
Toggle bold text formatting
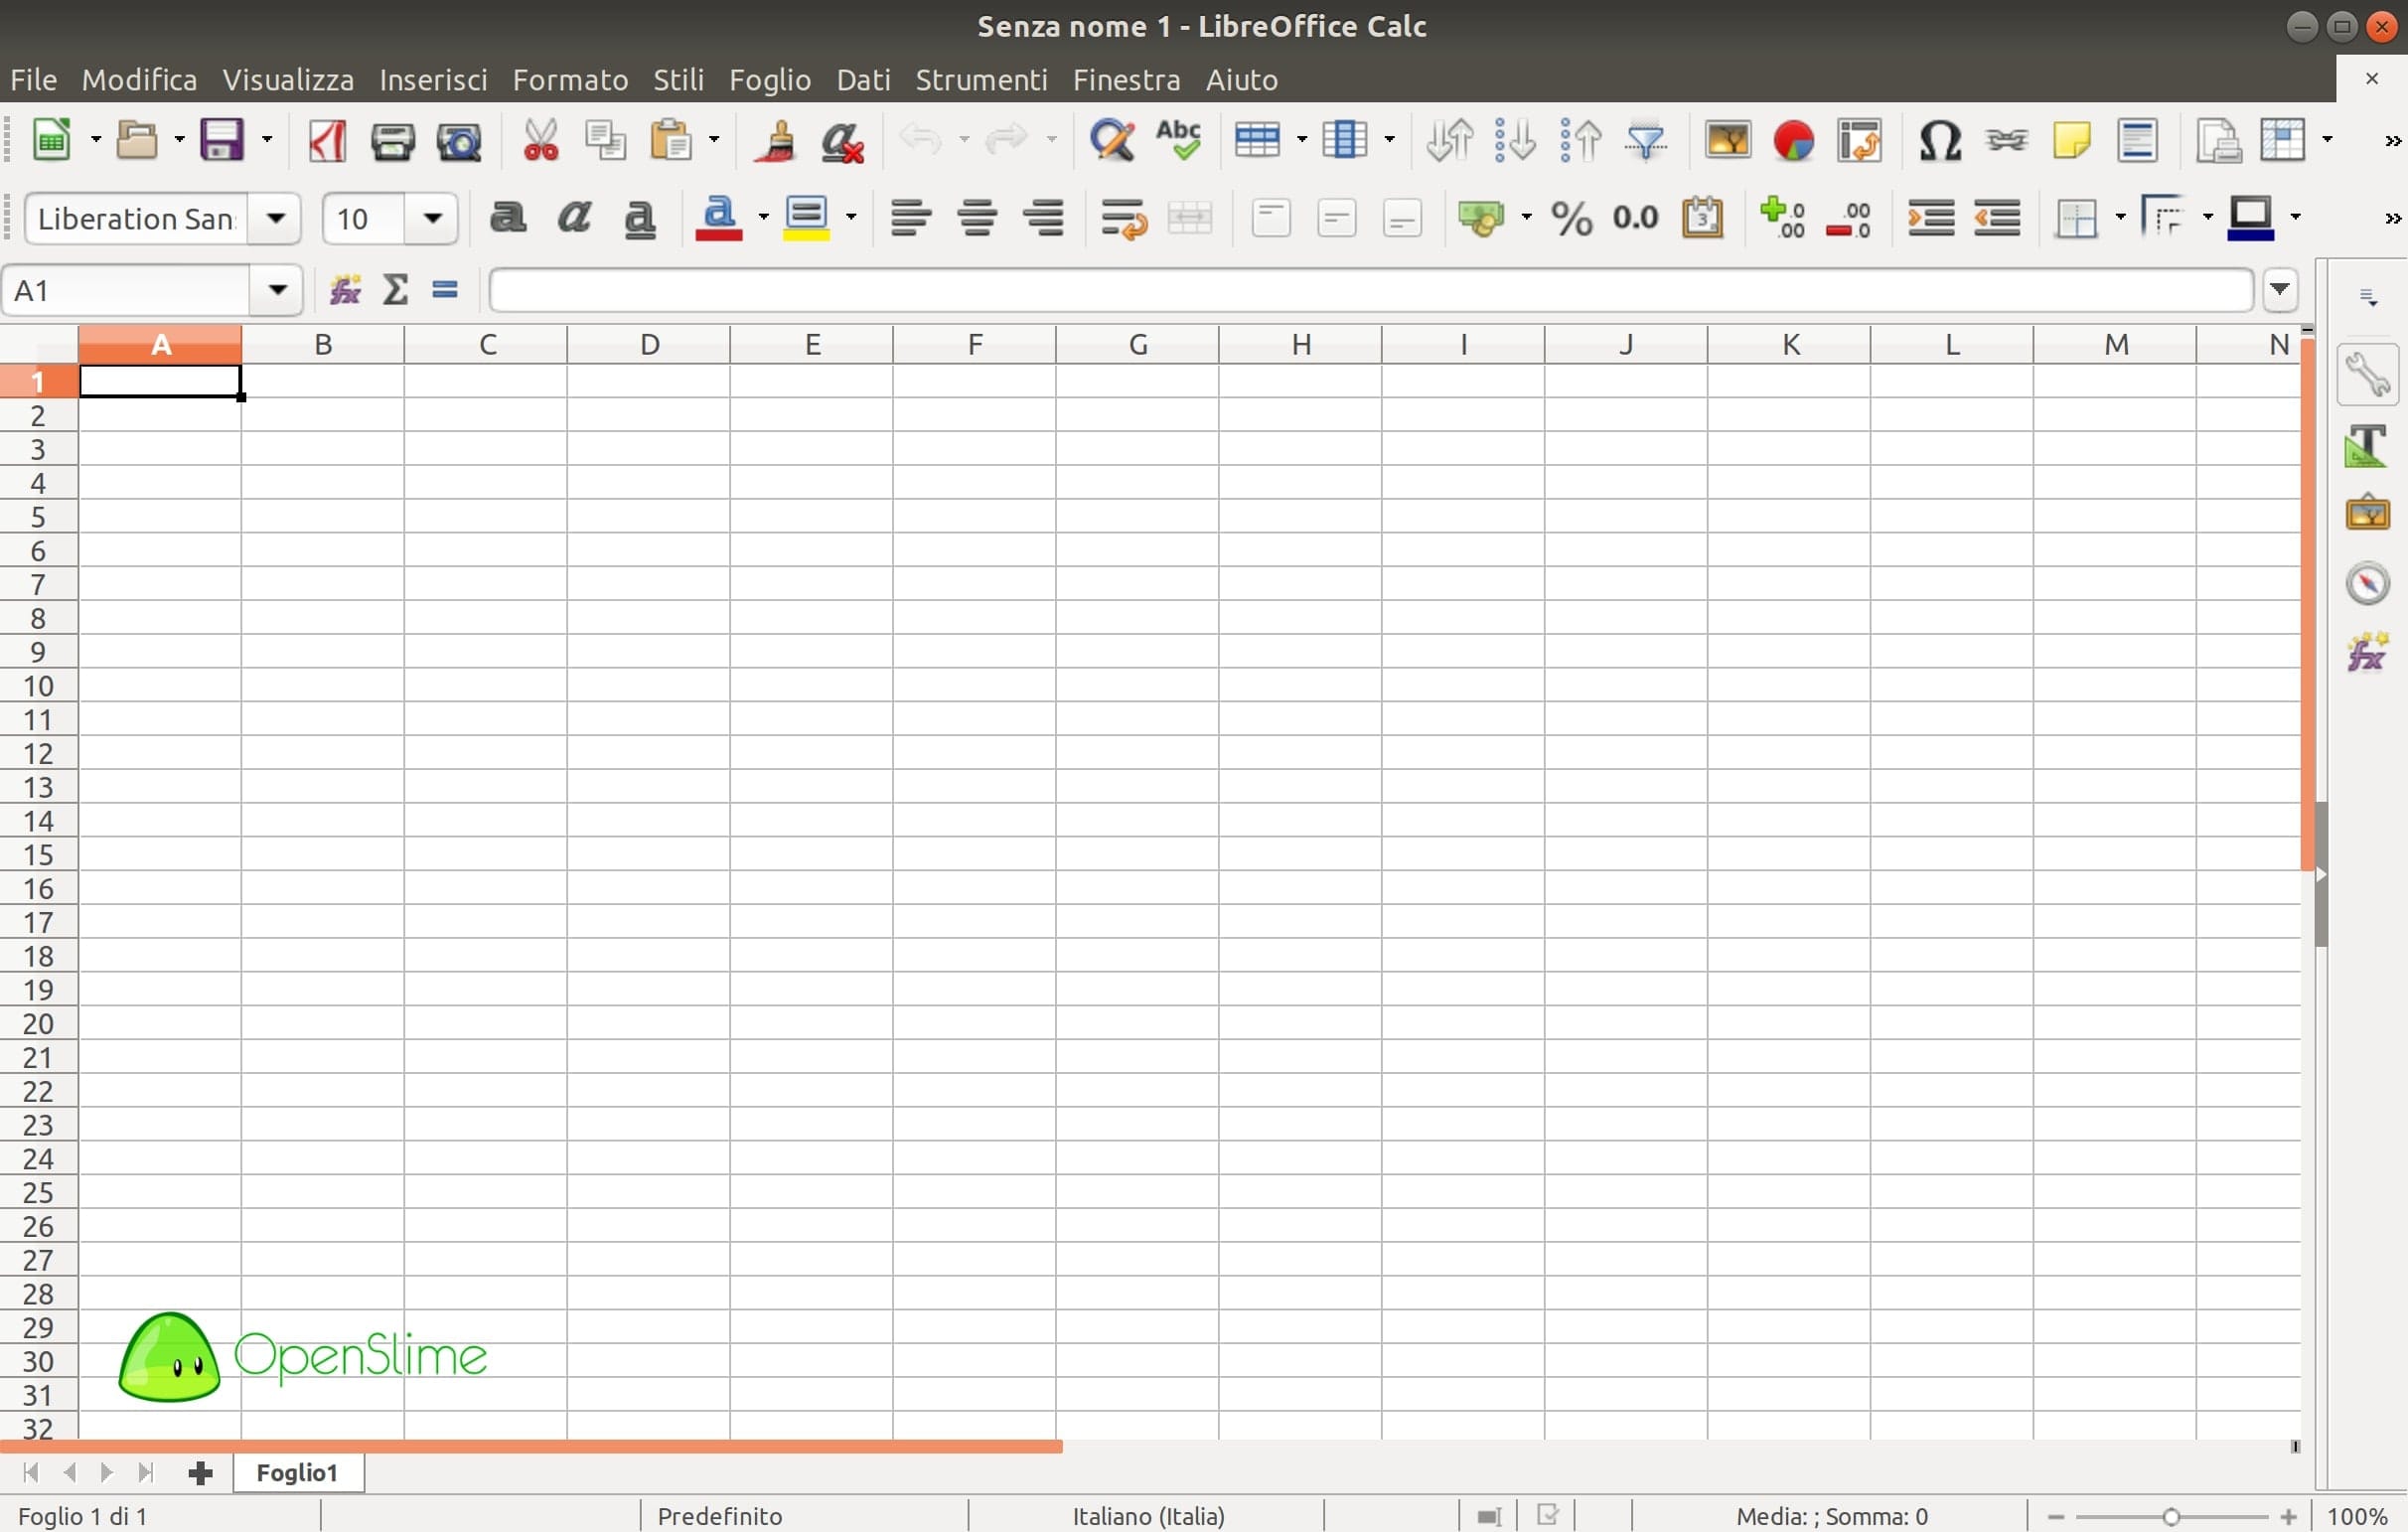tap(508, 218)
